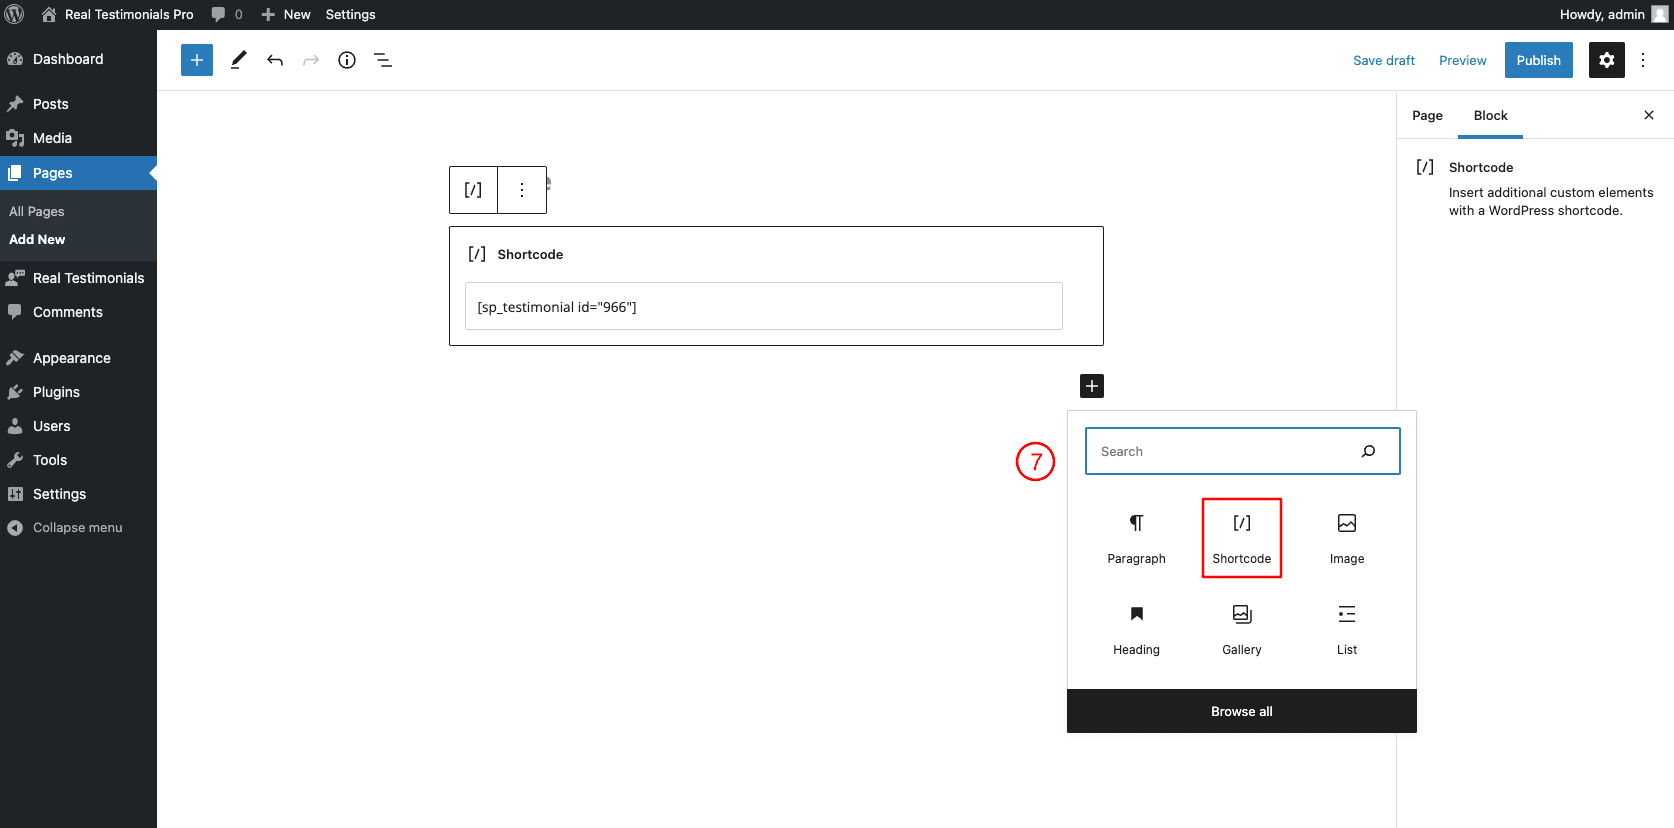Click the Browse all button
The image size is (1674, 828).
[1241, 711]
